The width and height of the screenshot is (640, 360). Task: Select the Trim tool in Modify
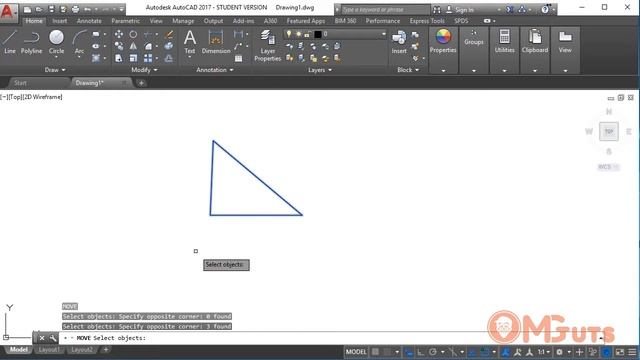point(148,34)
